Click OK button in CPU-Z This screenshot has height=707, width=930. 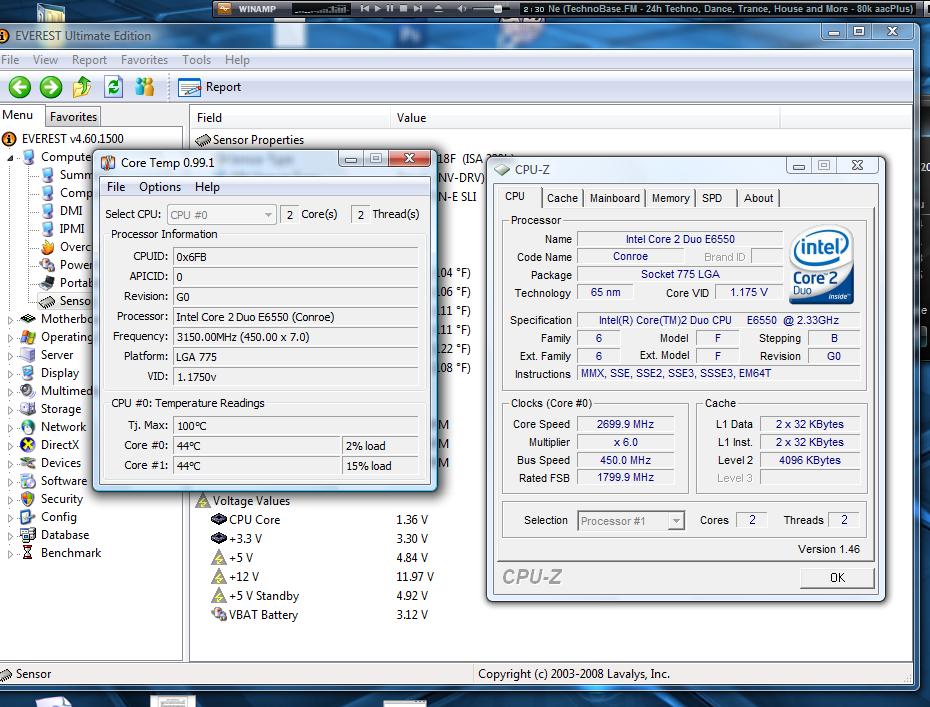pyautogui.click(x=837, y=578)
